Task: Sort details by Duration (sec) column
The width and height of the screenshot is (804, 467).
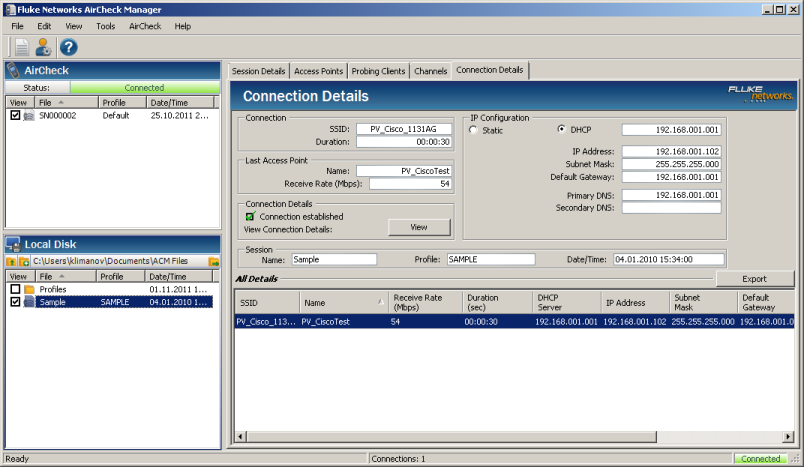Action: pyautogui.click(x=498, y=302)
